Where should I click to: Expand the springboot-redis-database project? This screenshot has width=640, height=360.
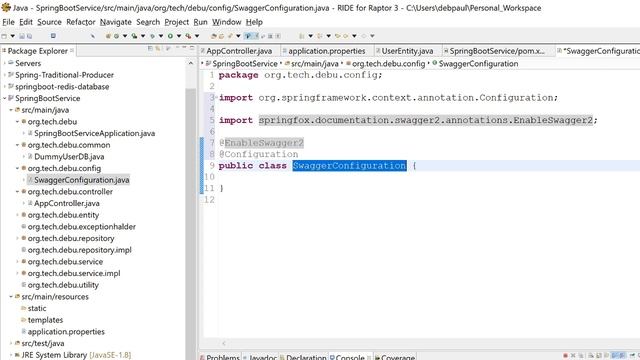(x=4, y=87)
